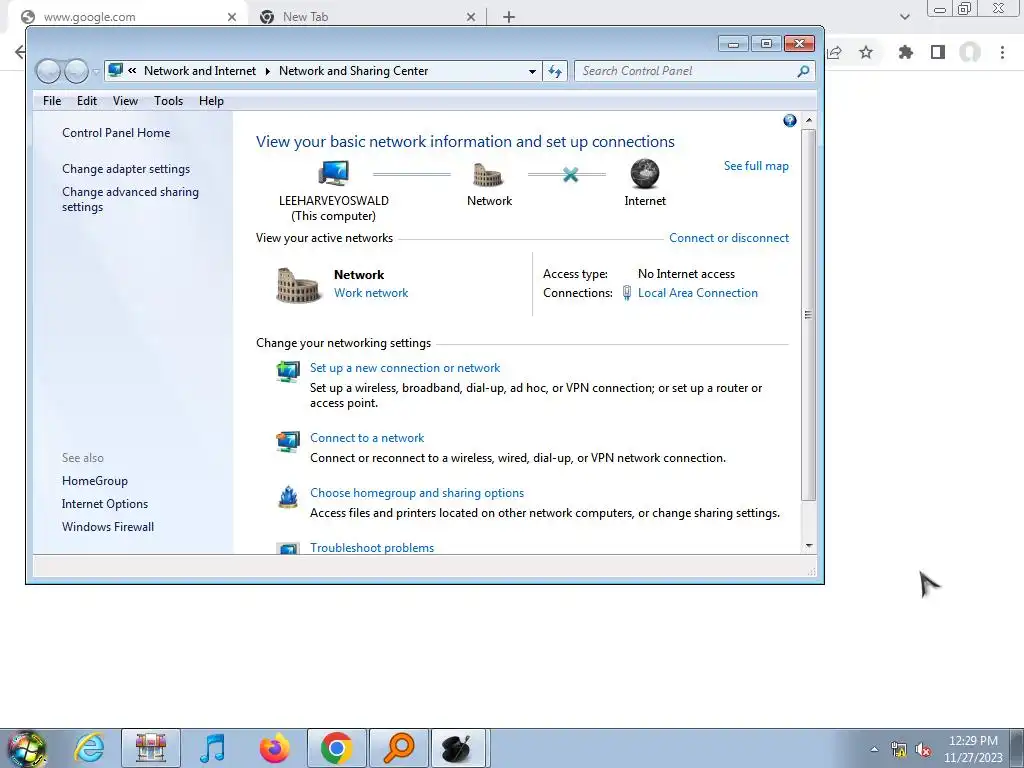Screen dimensions: 1024x768
Task: Expand the Network and Internet breadcrumb arrow
Action: tap(268, 71)
